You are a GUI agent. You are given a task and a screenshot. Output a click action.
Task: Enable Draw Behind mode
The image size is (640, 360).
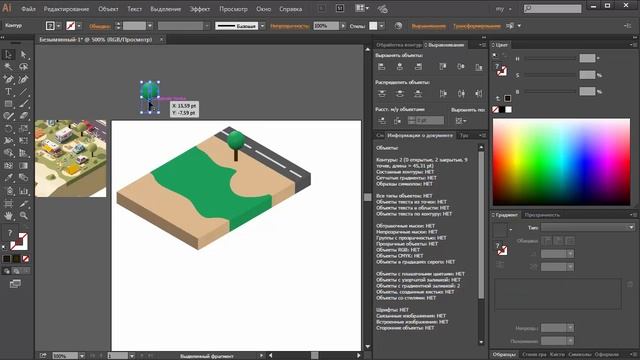coord(16,271)
